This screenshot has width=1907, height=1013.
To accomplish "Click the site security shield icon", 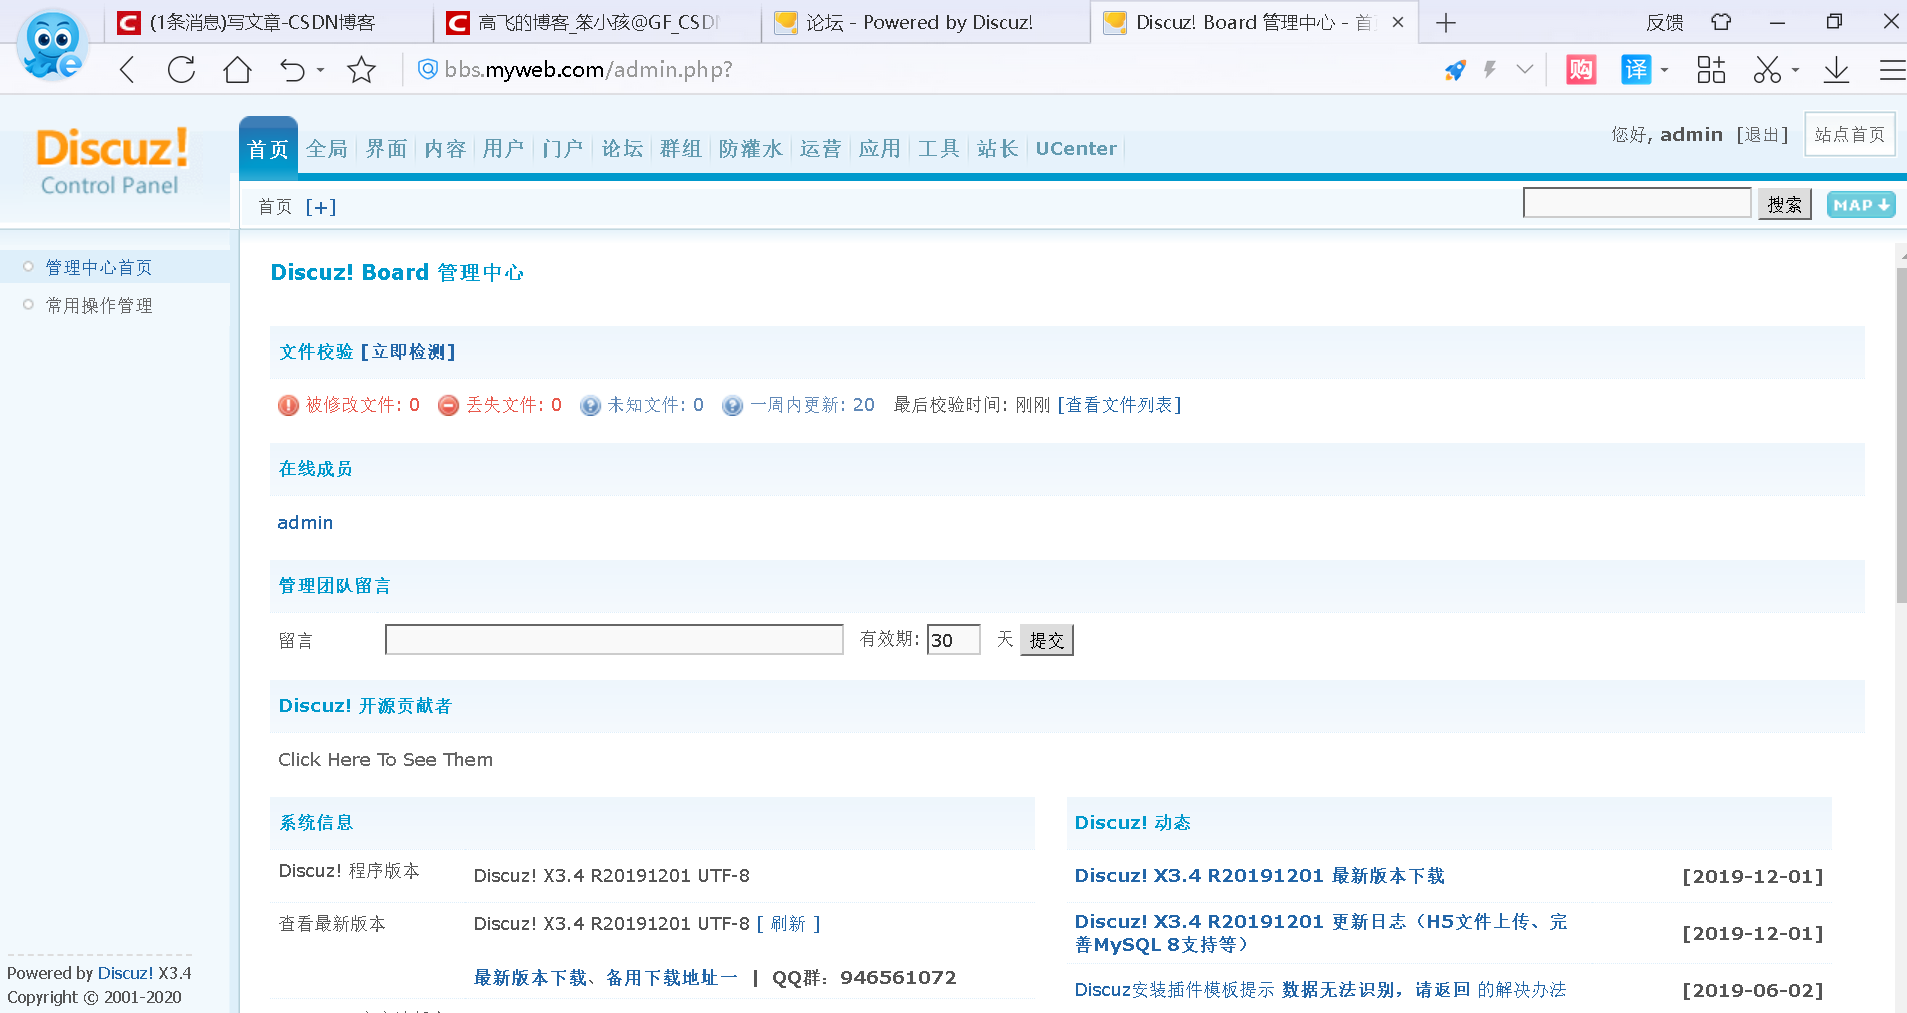I will pos(427,69).
